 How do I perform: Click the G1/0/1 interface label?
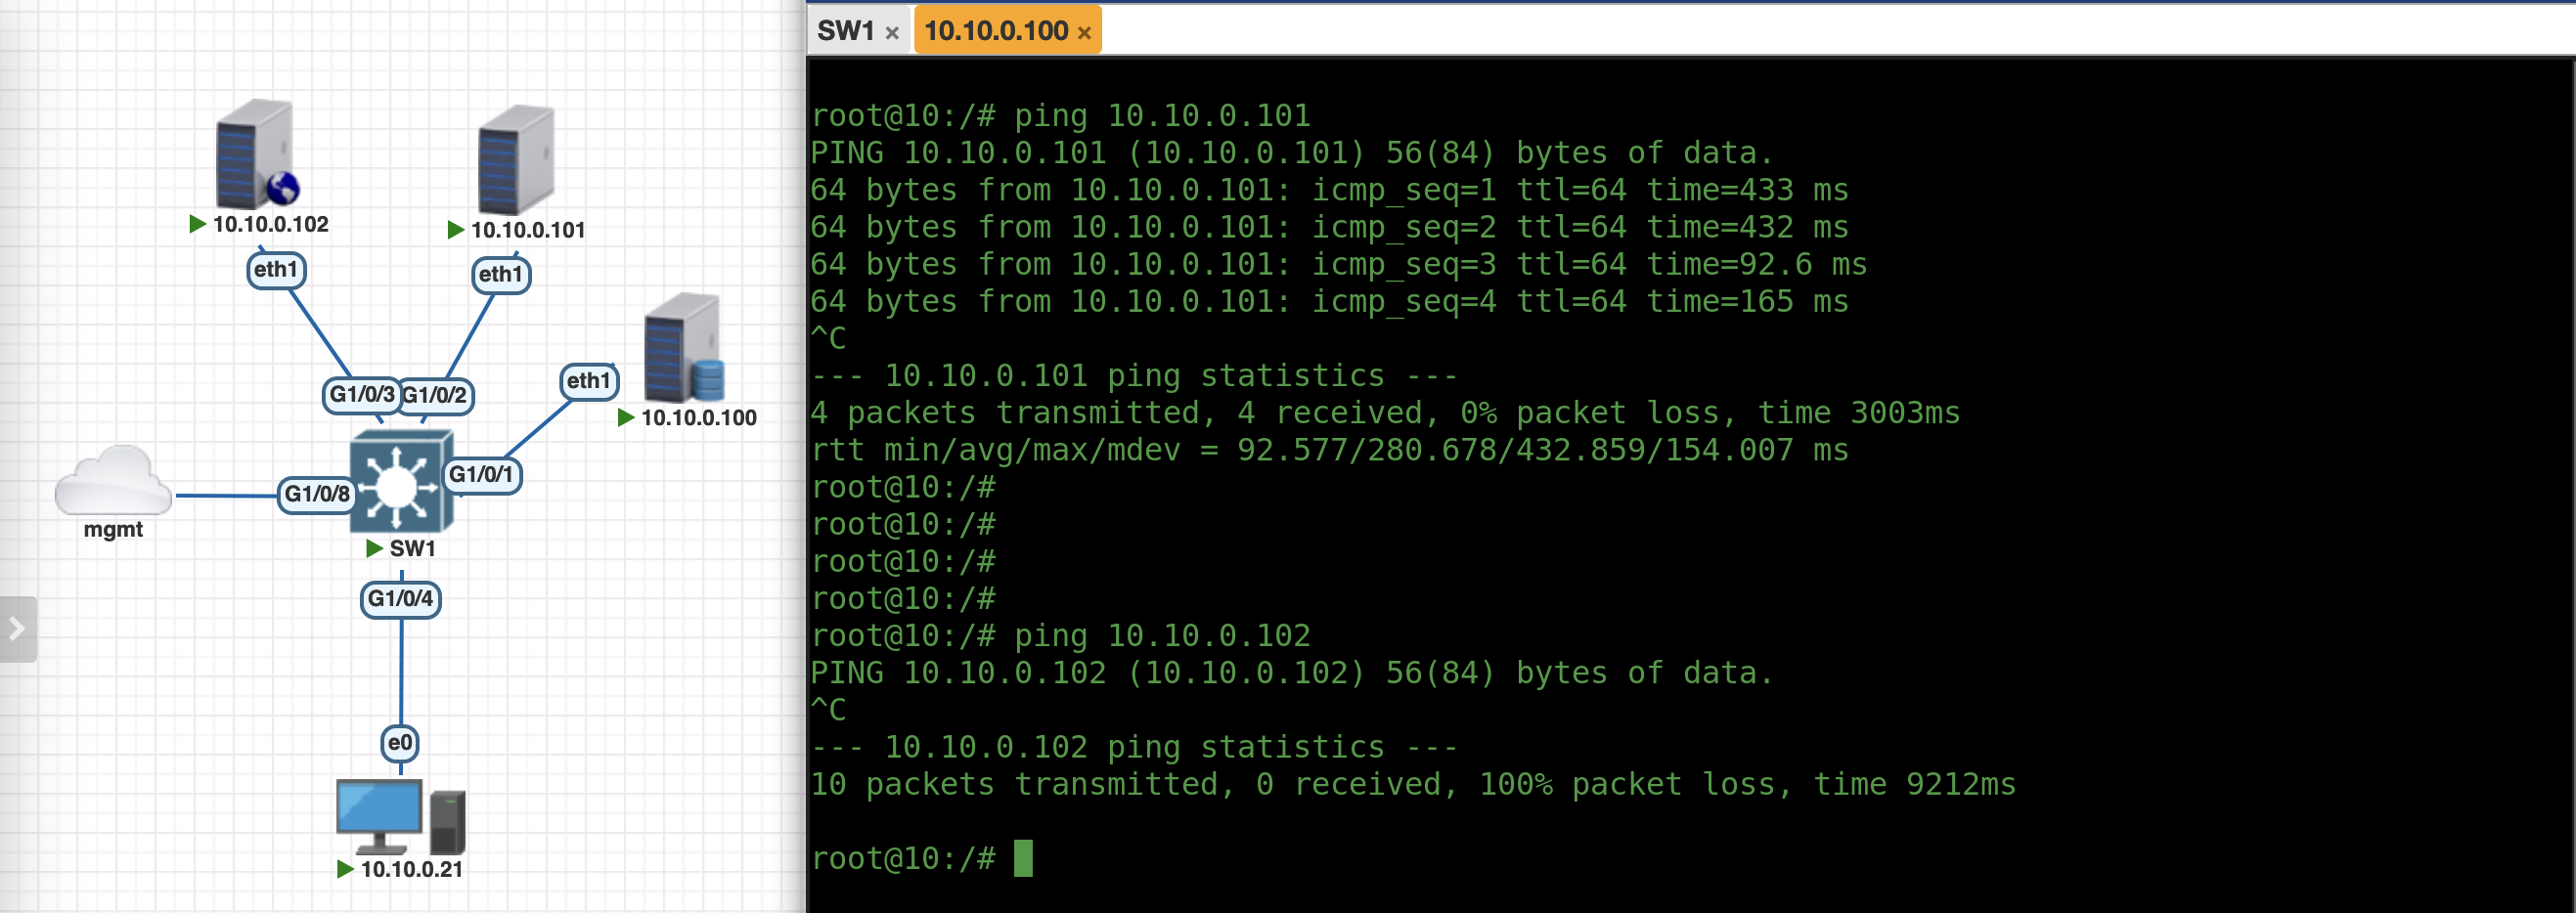(481, 474)
